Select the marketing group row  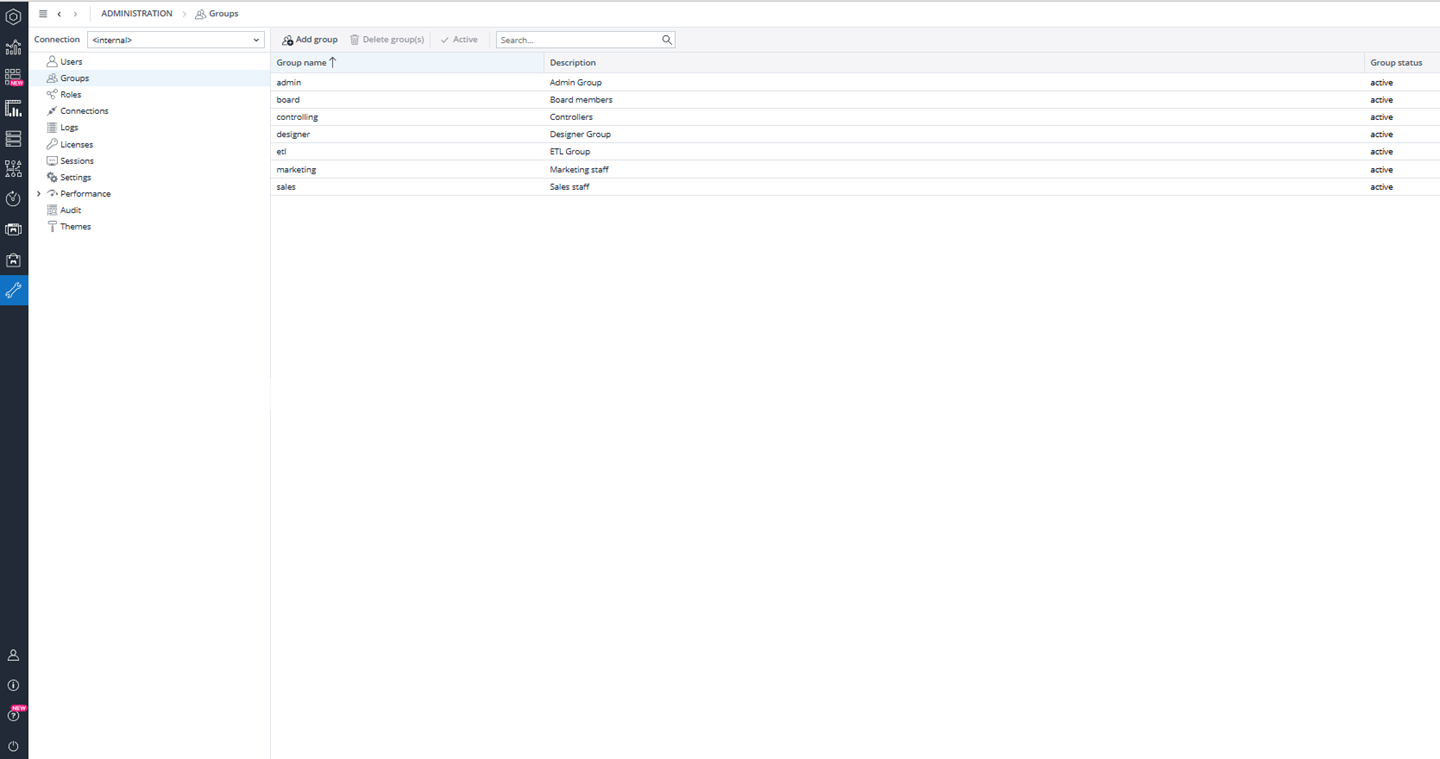pos(296,170)
